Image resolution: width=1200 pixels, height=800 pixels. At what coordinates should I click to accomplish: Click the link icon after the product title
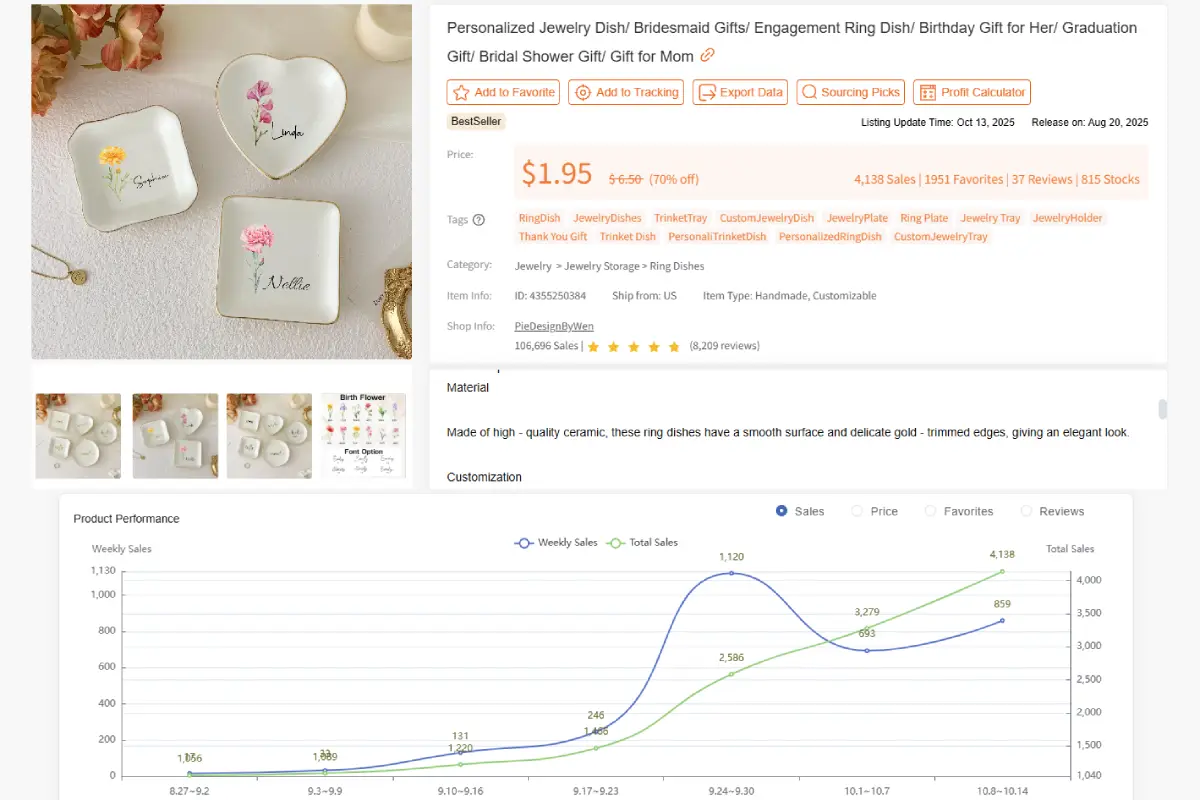coord(706,56)
